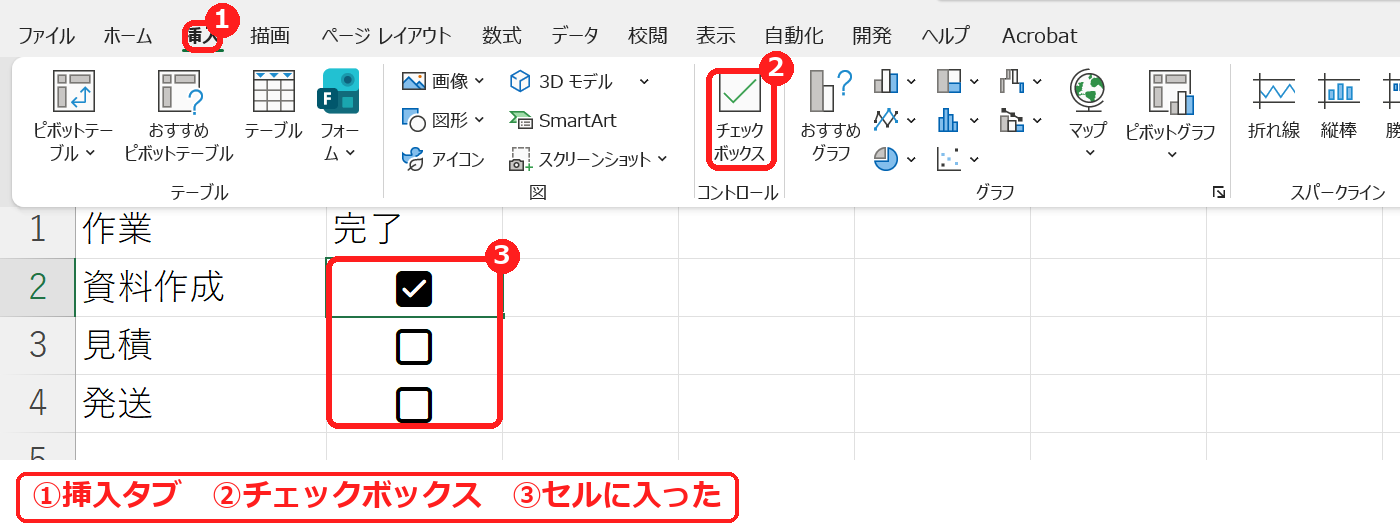Click the 3D モデル button

coord(561,81)
